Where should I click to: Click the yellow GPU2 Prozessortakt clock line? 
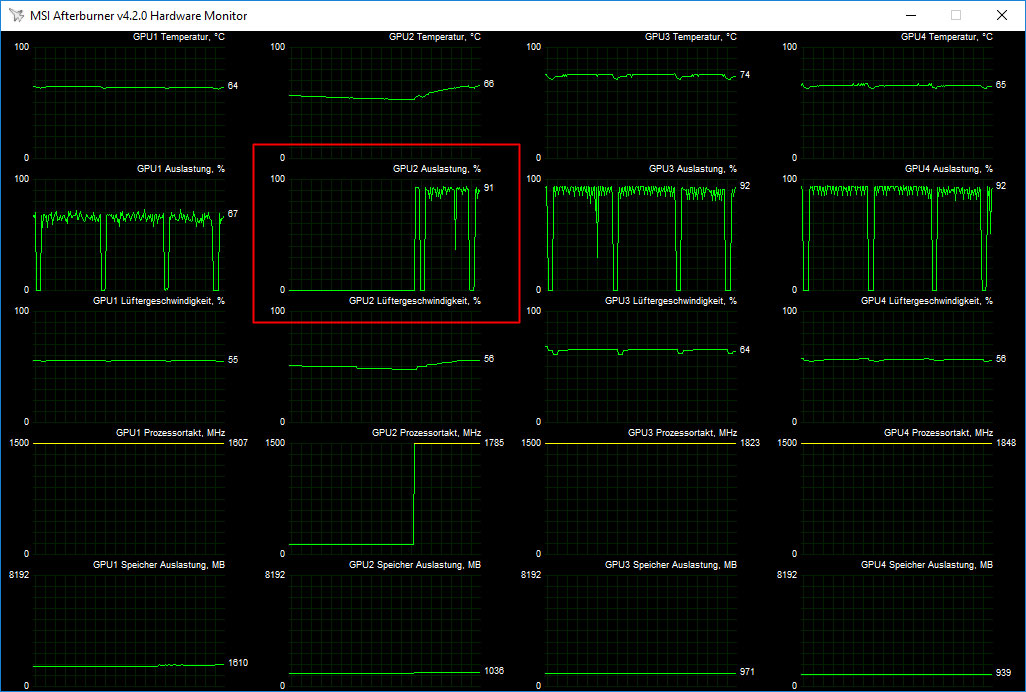point(447,443)
